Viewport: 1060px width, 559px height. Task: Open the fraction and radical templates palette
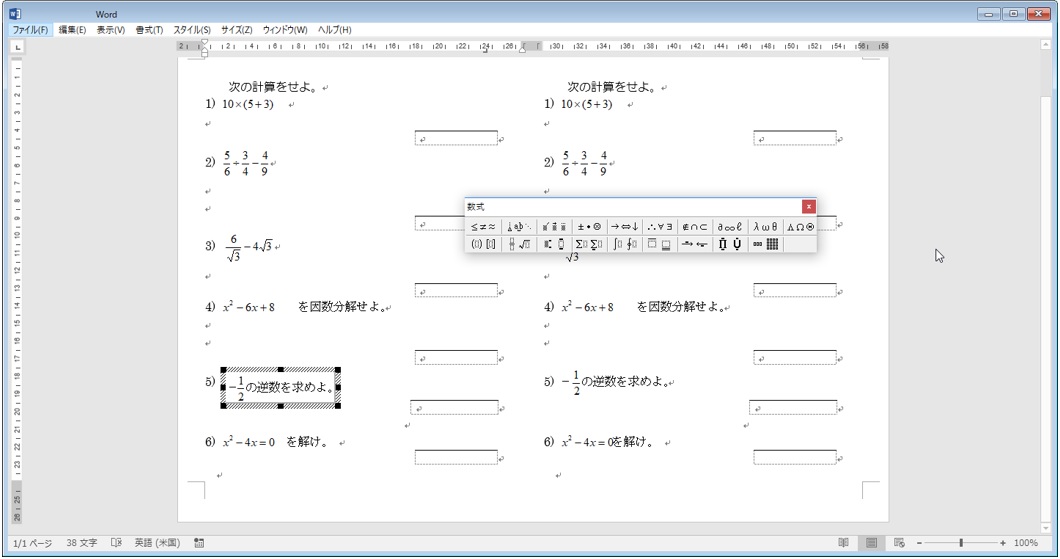[519, 245]
